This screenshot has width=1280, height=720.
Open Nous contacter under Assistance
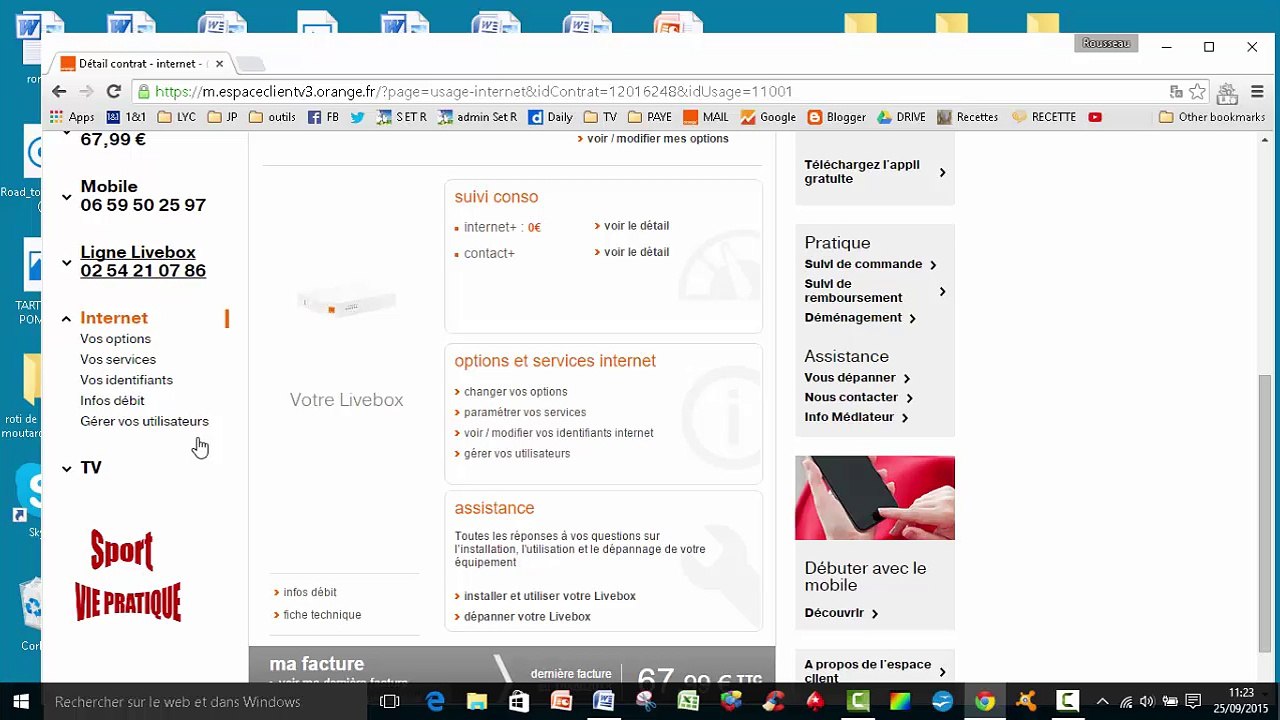tap(851, 397)
